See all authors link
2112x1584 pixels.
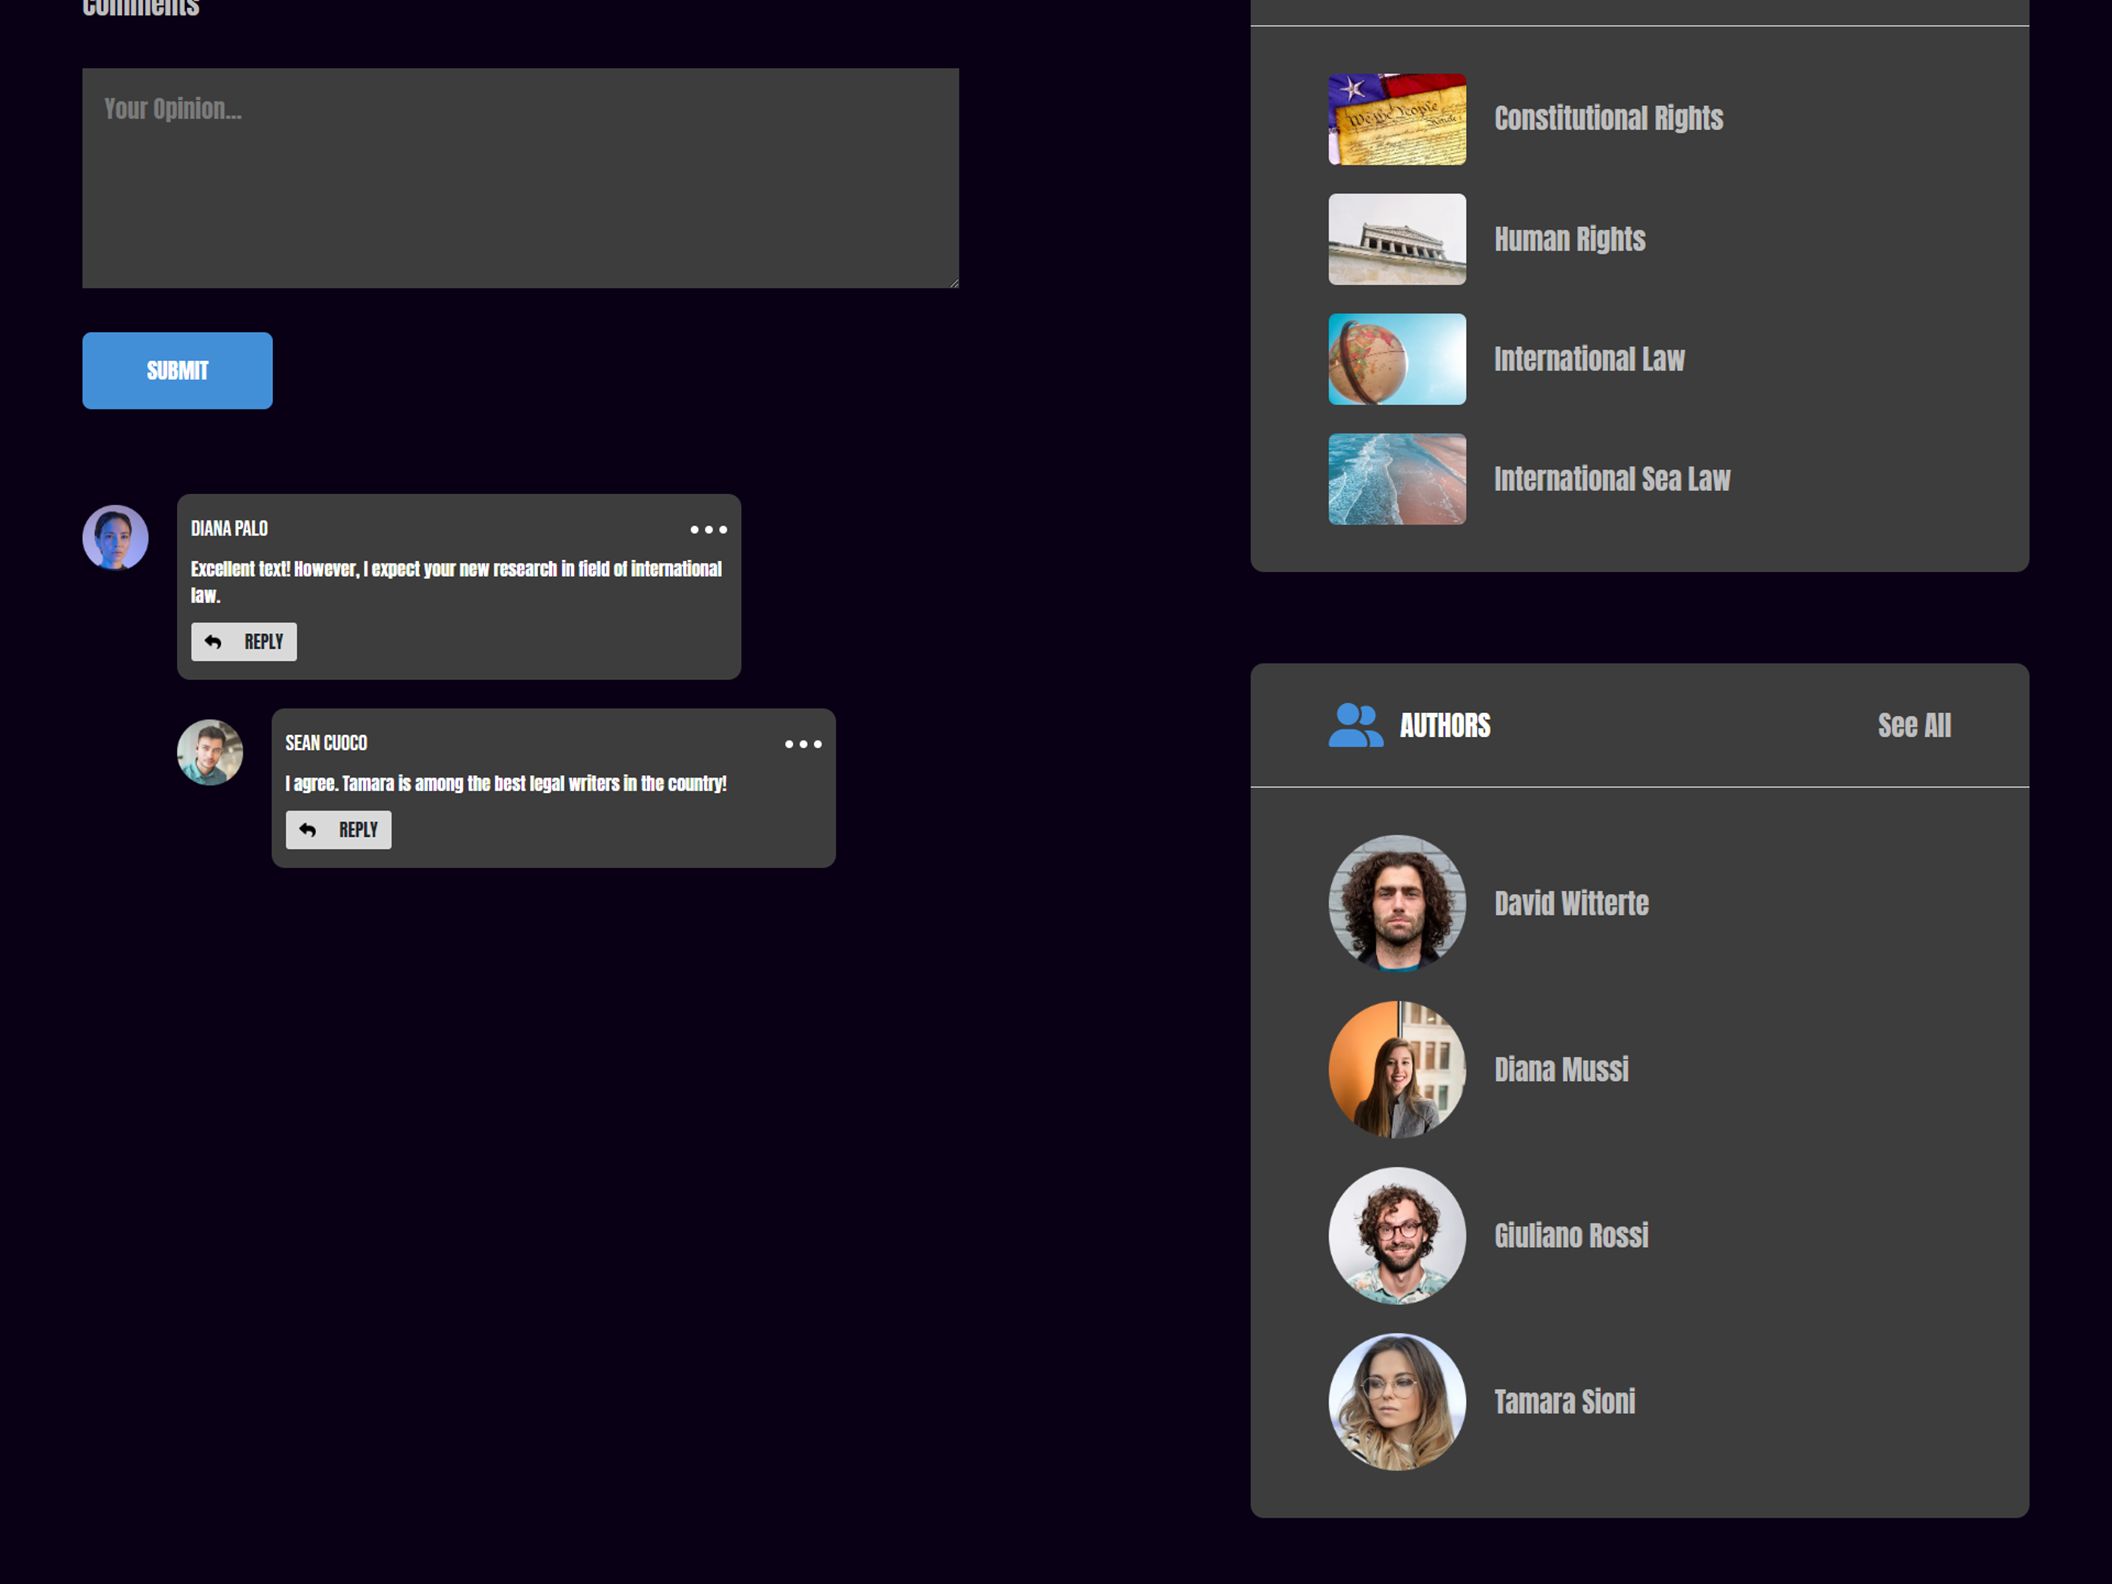pyautogui.click(x=1913, y=725)
